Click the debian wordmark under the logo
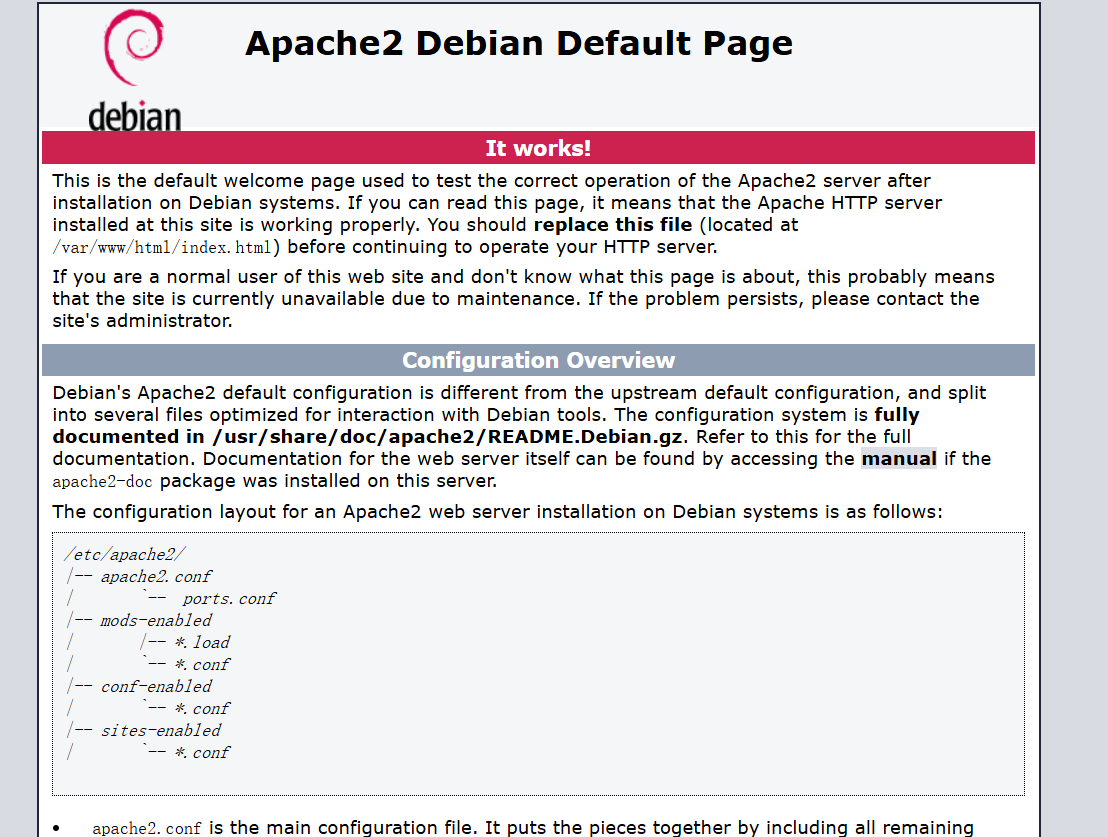Screen dimensions: 1108x837 pos(135,117)
